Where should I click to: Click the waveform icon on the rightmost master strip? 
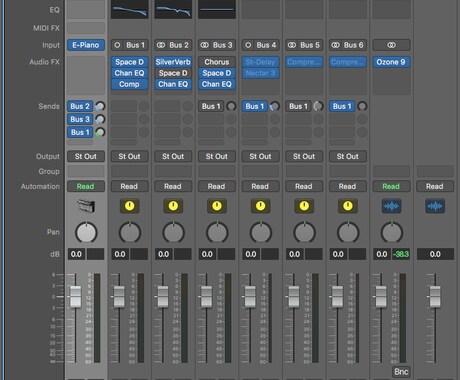[435, 206]
